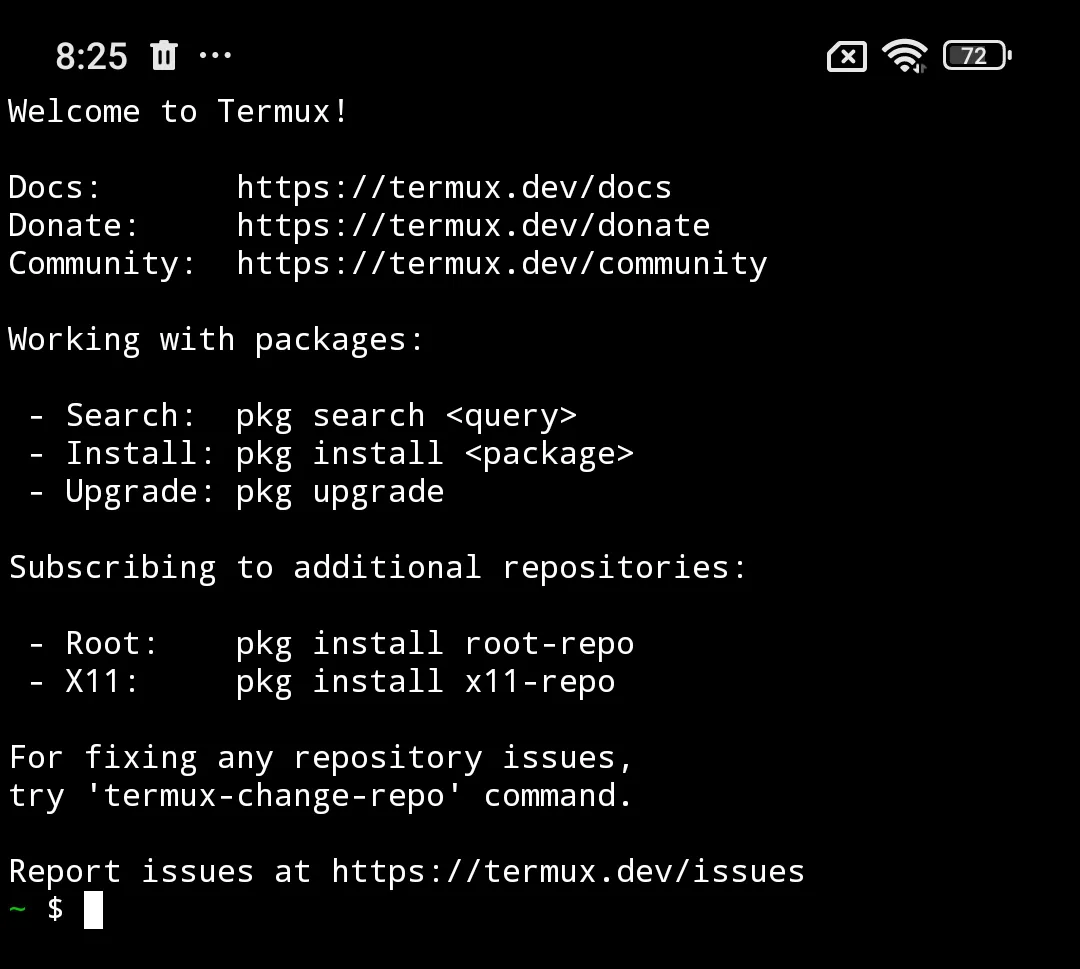The height and width of the screenshot is (969, 1080).
Task: Click the 'pkg install root-repo' command
Action: click(435, 643)
